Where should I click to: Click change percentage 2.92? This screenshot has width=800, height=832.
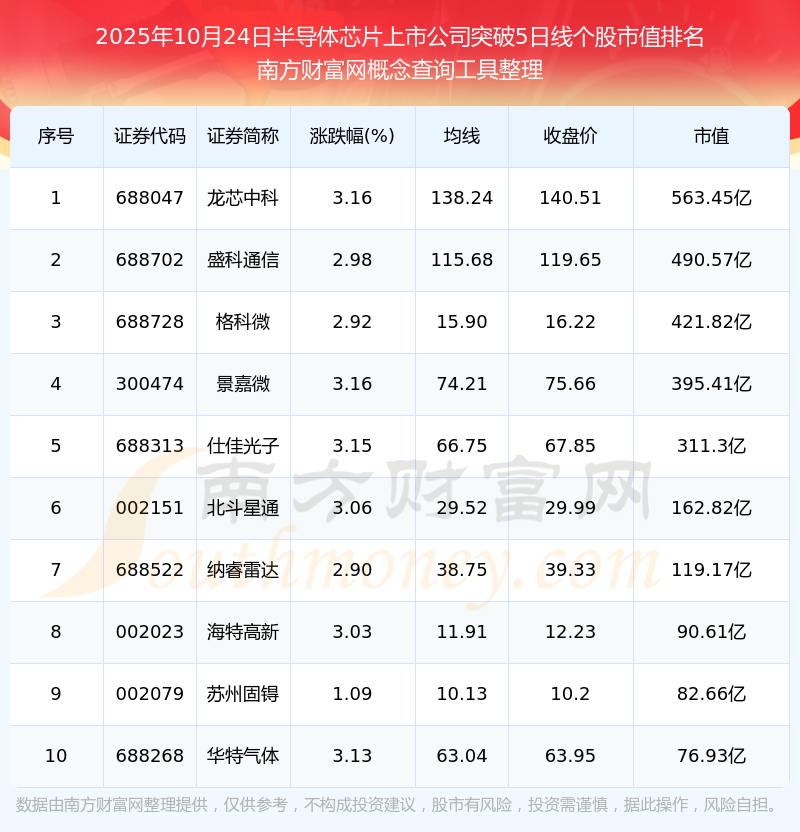(x=352, y=322)
